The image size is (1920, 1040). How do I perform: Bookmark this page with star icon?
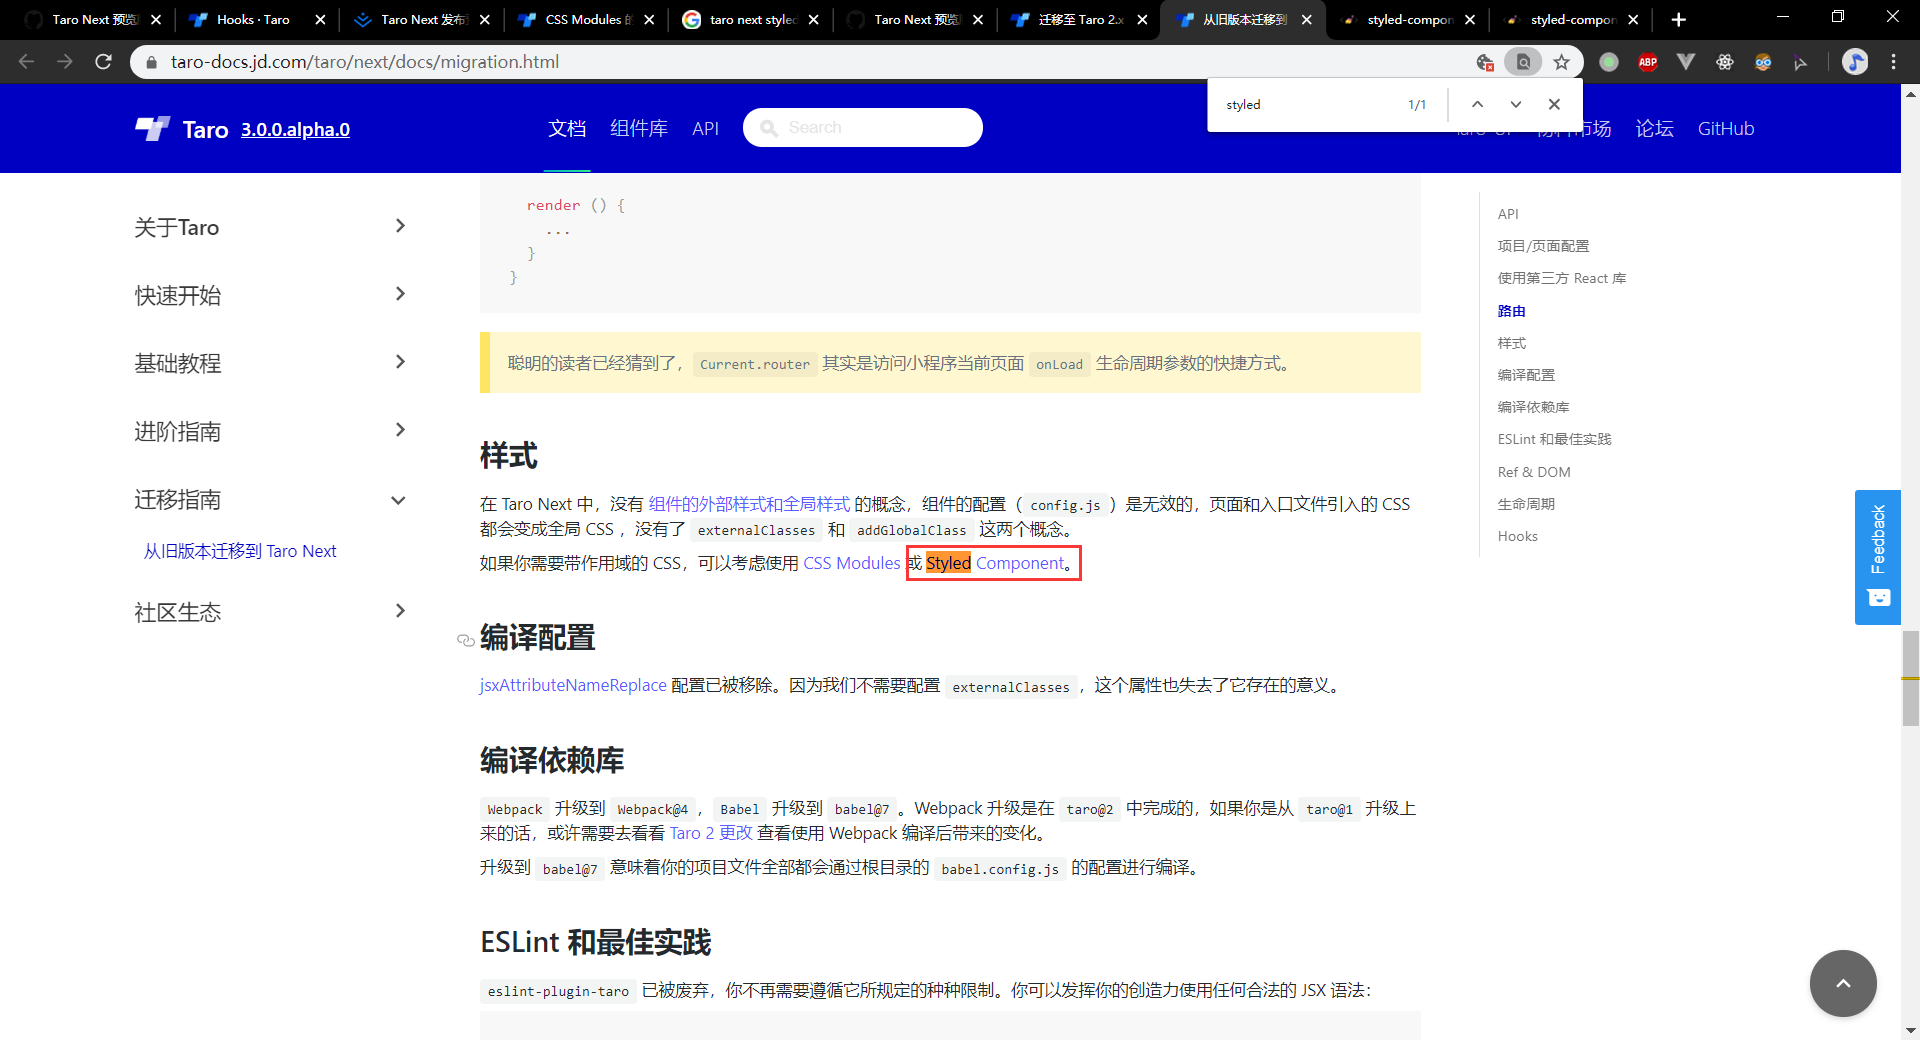click(1561, 62)
